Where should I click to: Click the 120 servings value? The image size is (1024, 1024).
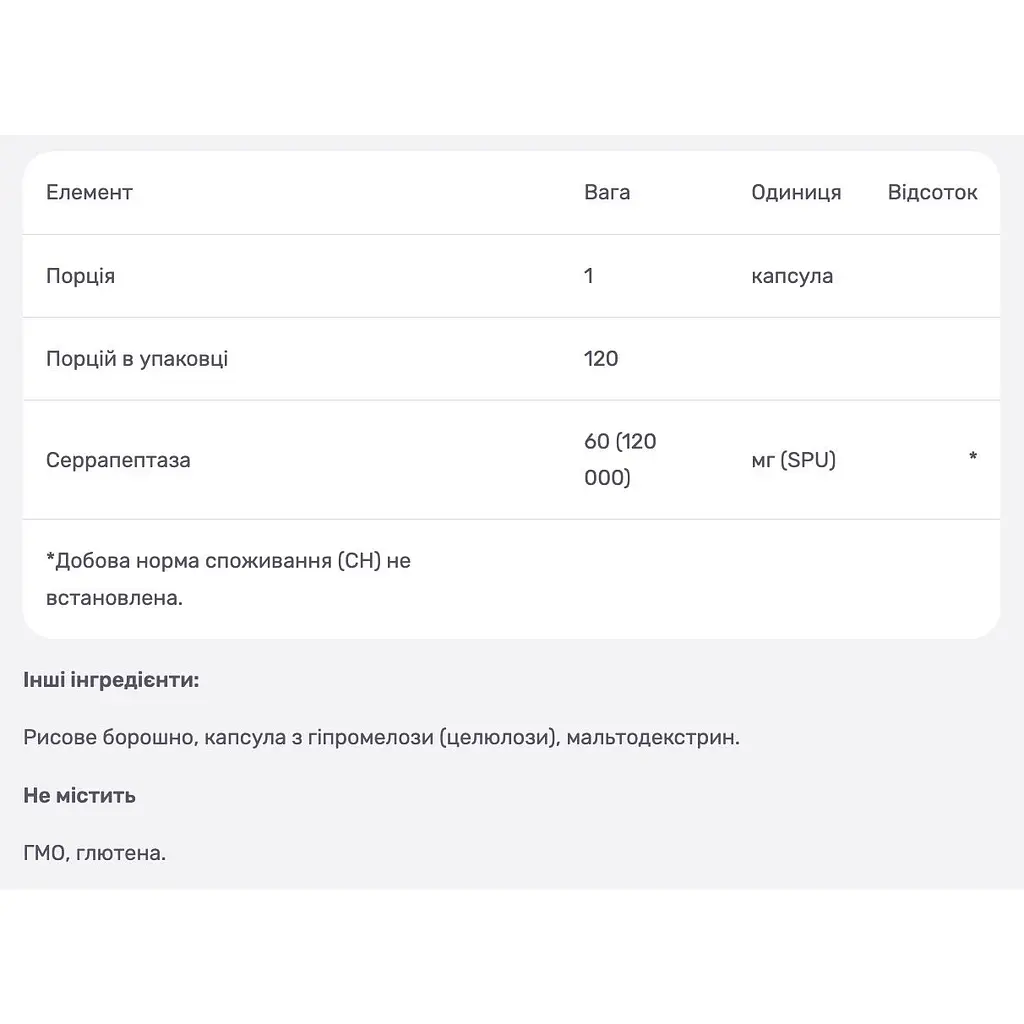click(x=601, y=359)
